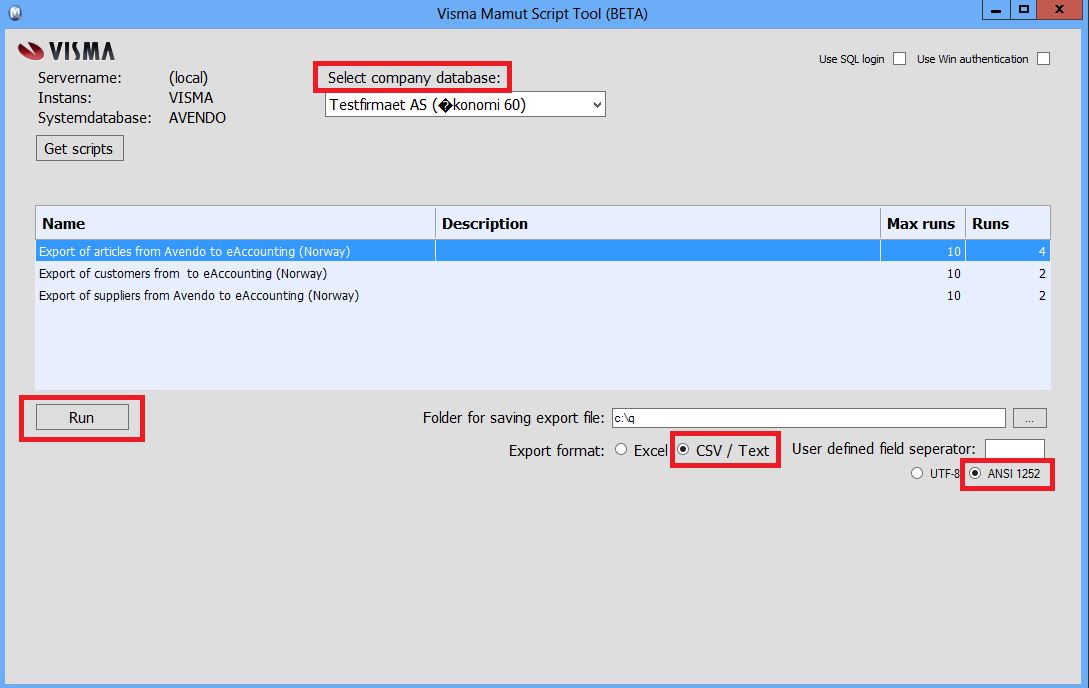This screenshot has width=1089, height=688.
Task: Click the AVENDO systemdatabase value
Action: [197, 118]
